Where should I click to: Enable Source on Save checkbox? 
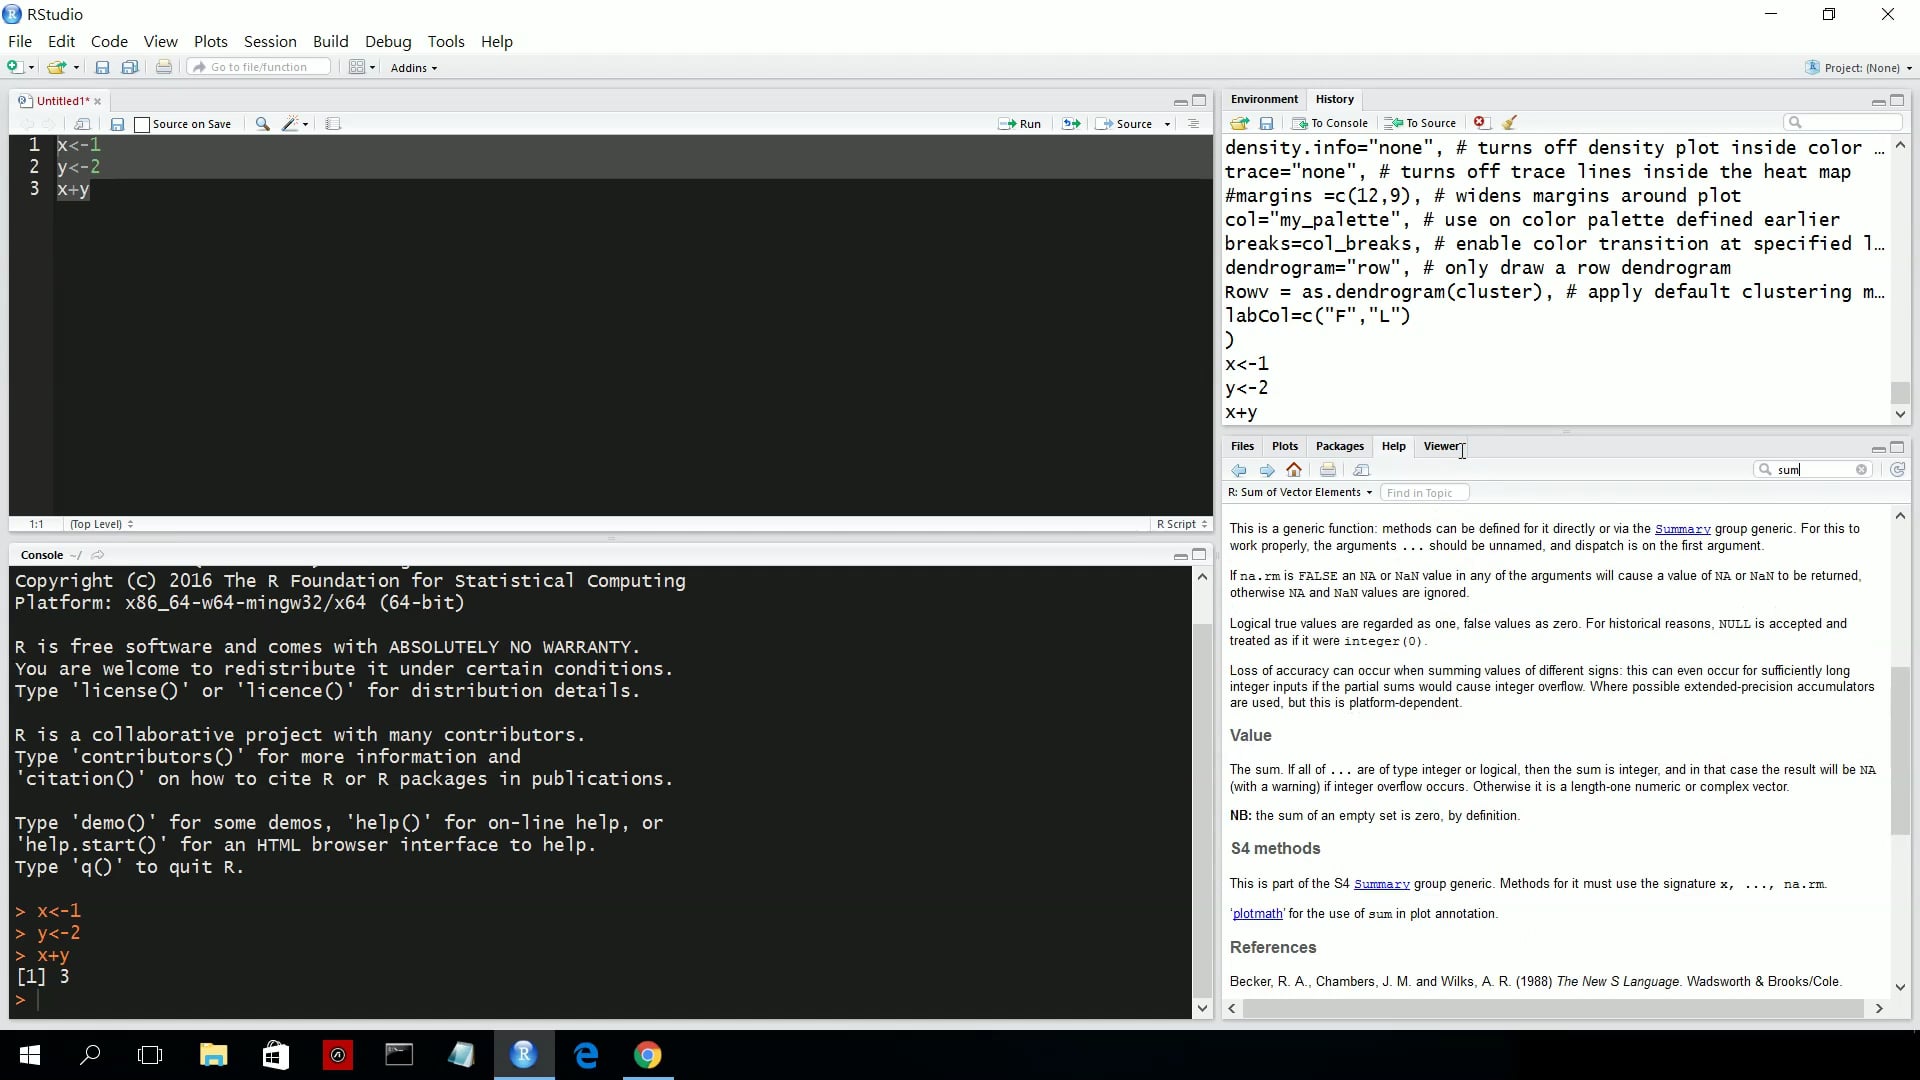click(142, 124)
